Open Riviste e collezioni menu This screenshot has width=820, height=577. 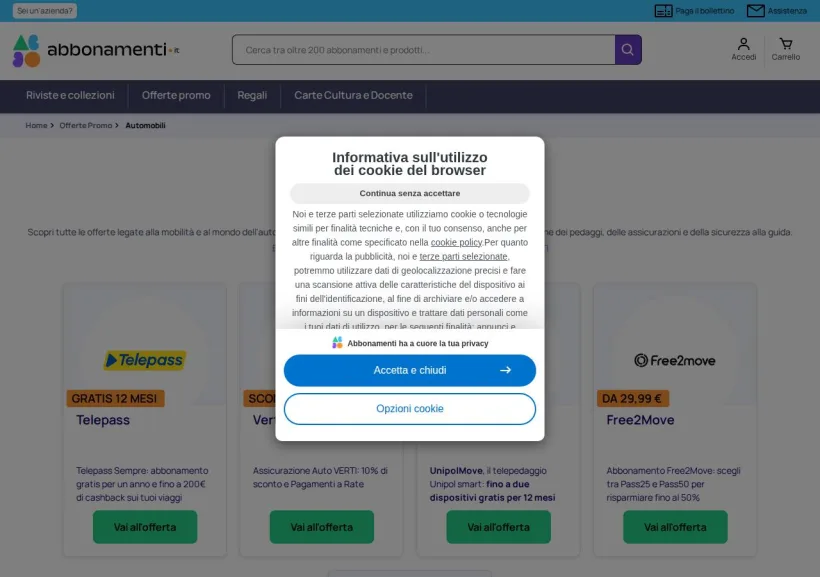coord(70,96)
